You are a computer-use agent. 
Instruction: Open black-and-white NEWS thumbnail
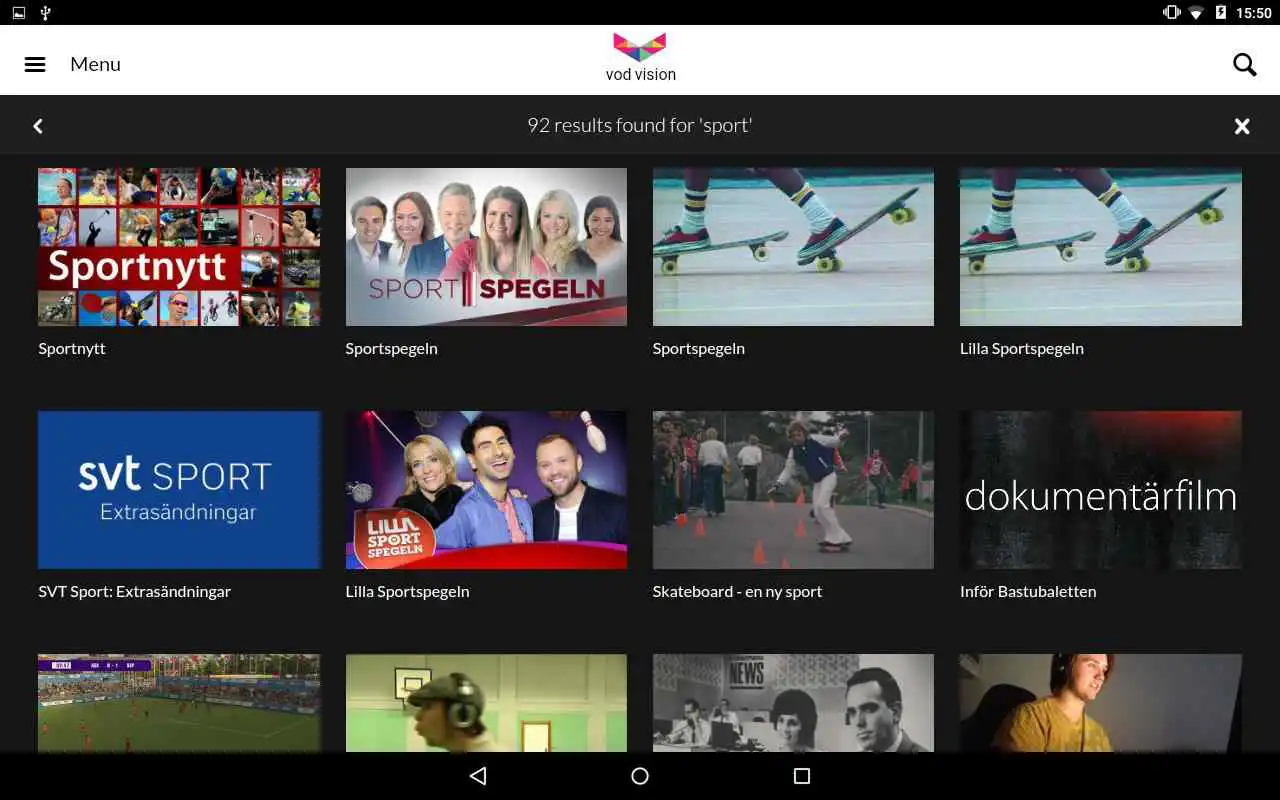point(793,703)
